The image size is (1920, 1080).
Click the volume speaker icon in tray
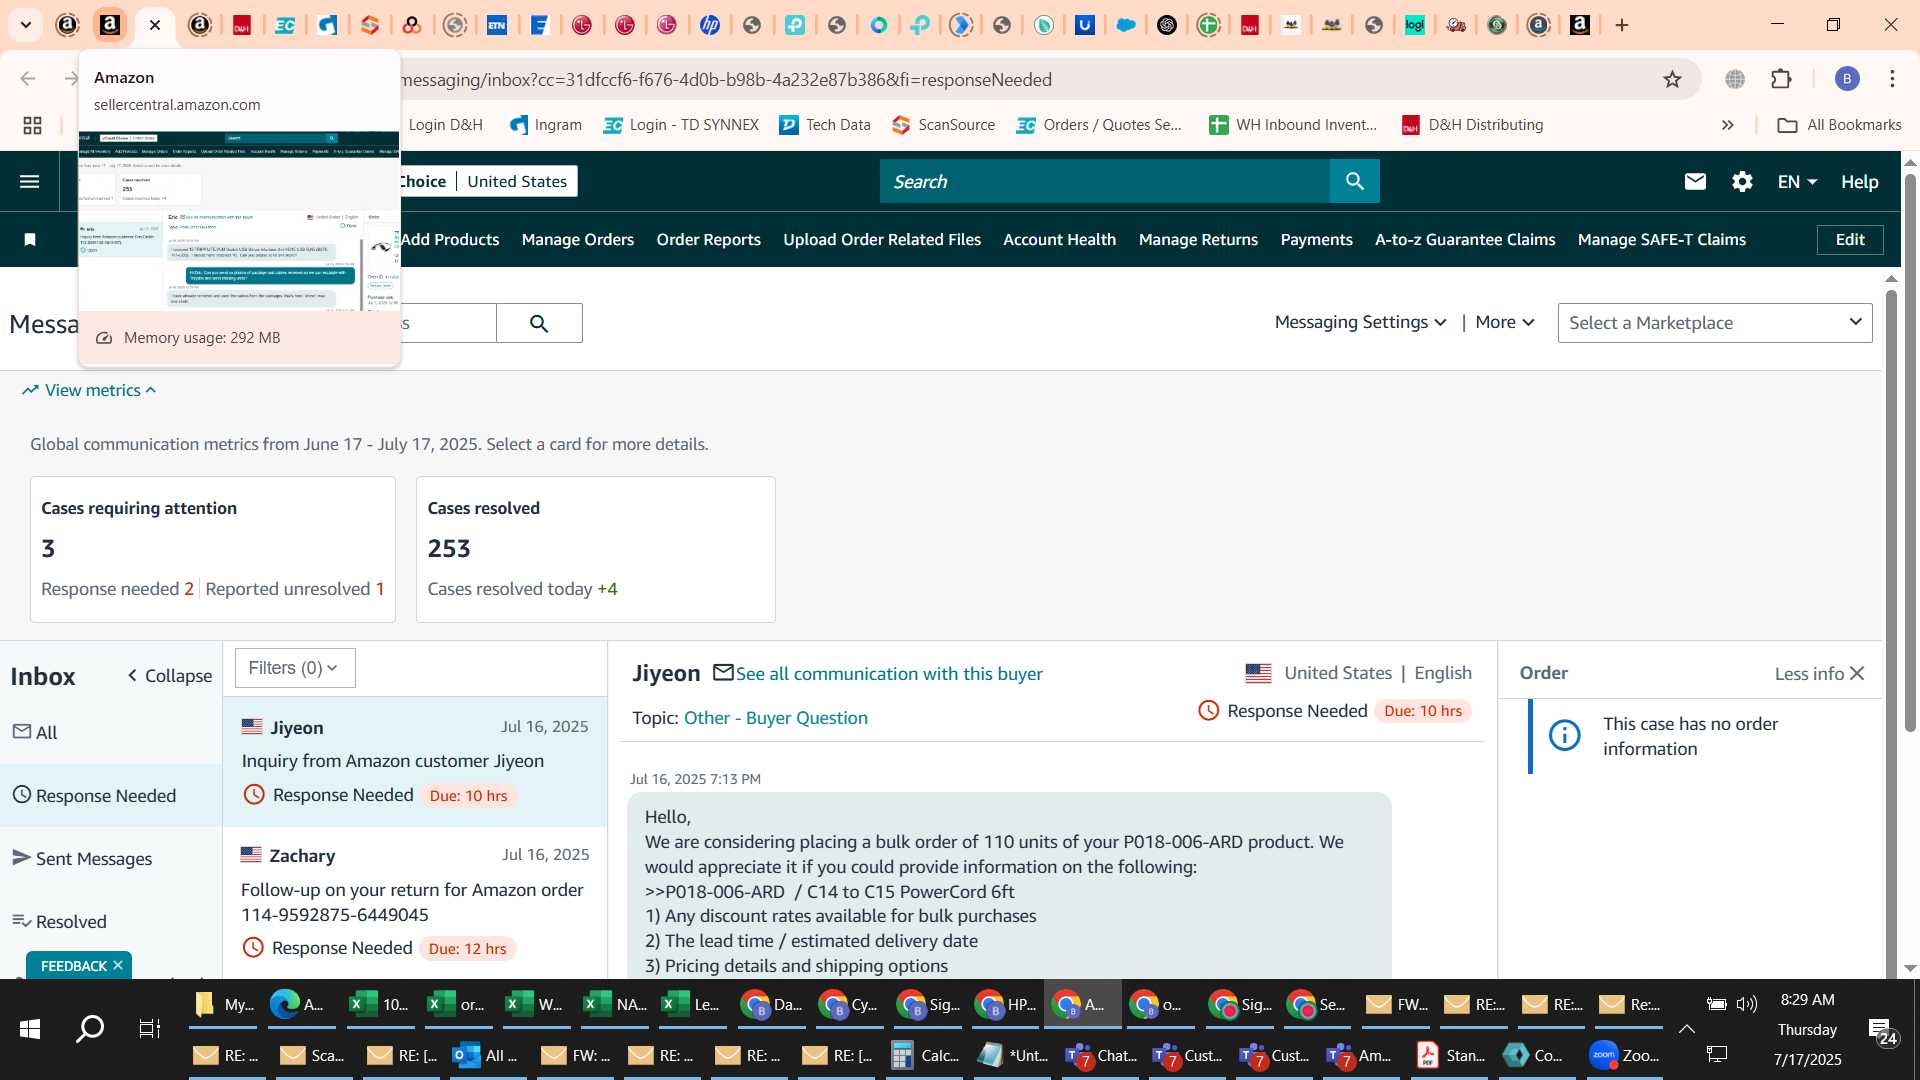[x=1747, y=1003]
